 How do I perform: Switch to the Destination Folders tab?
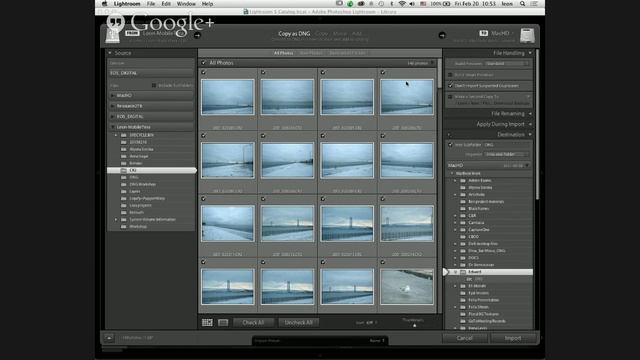(347, 53)
